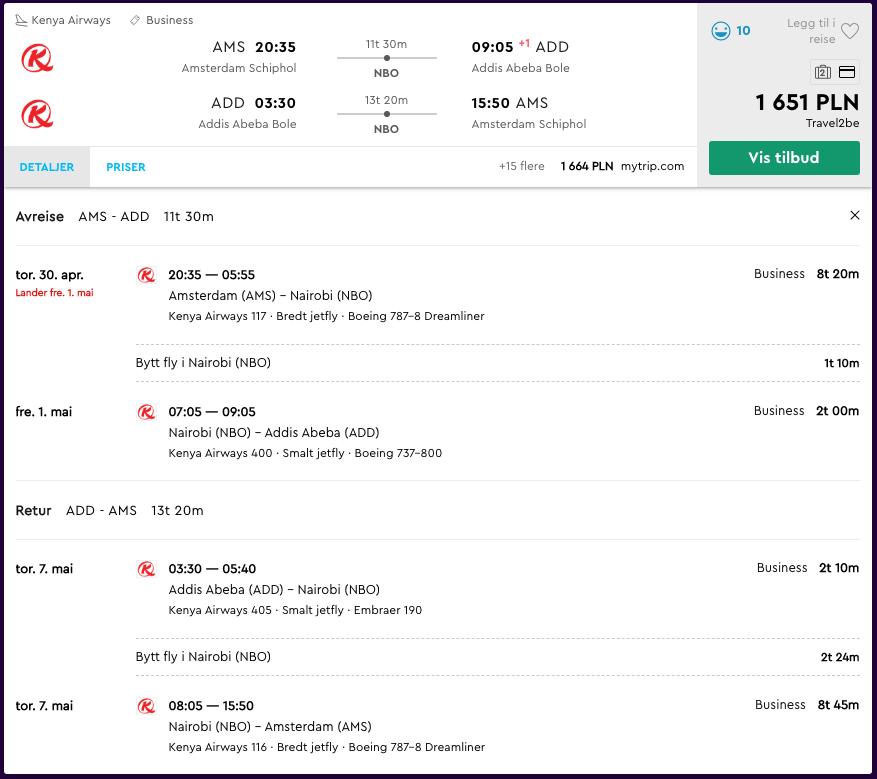Click airline logo for flight Kenya Airways 116
The width and height of the screenshot is (877, 779).
coord(146,706)
